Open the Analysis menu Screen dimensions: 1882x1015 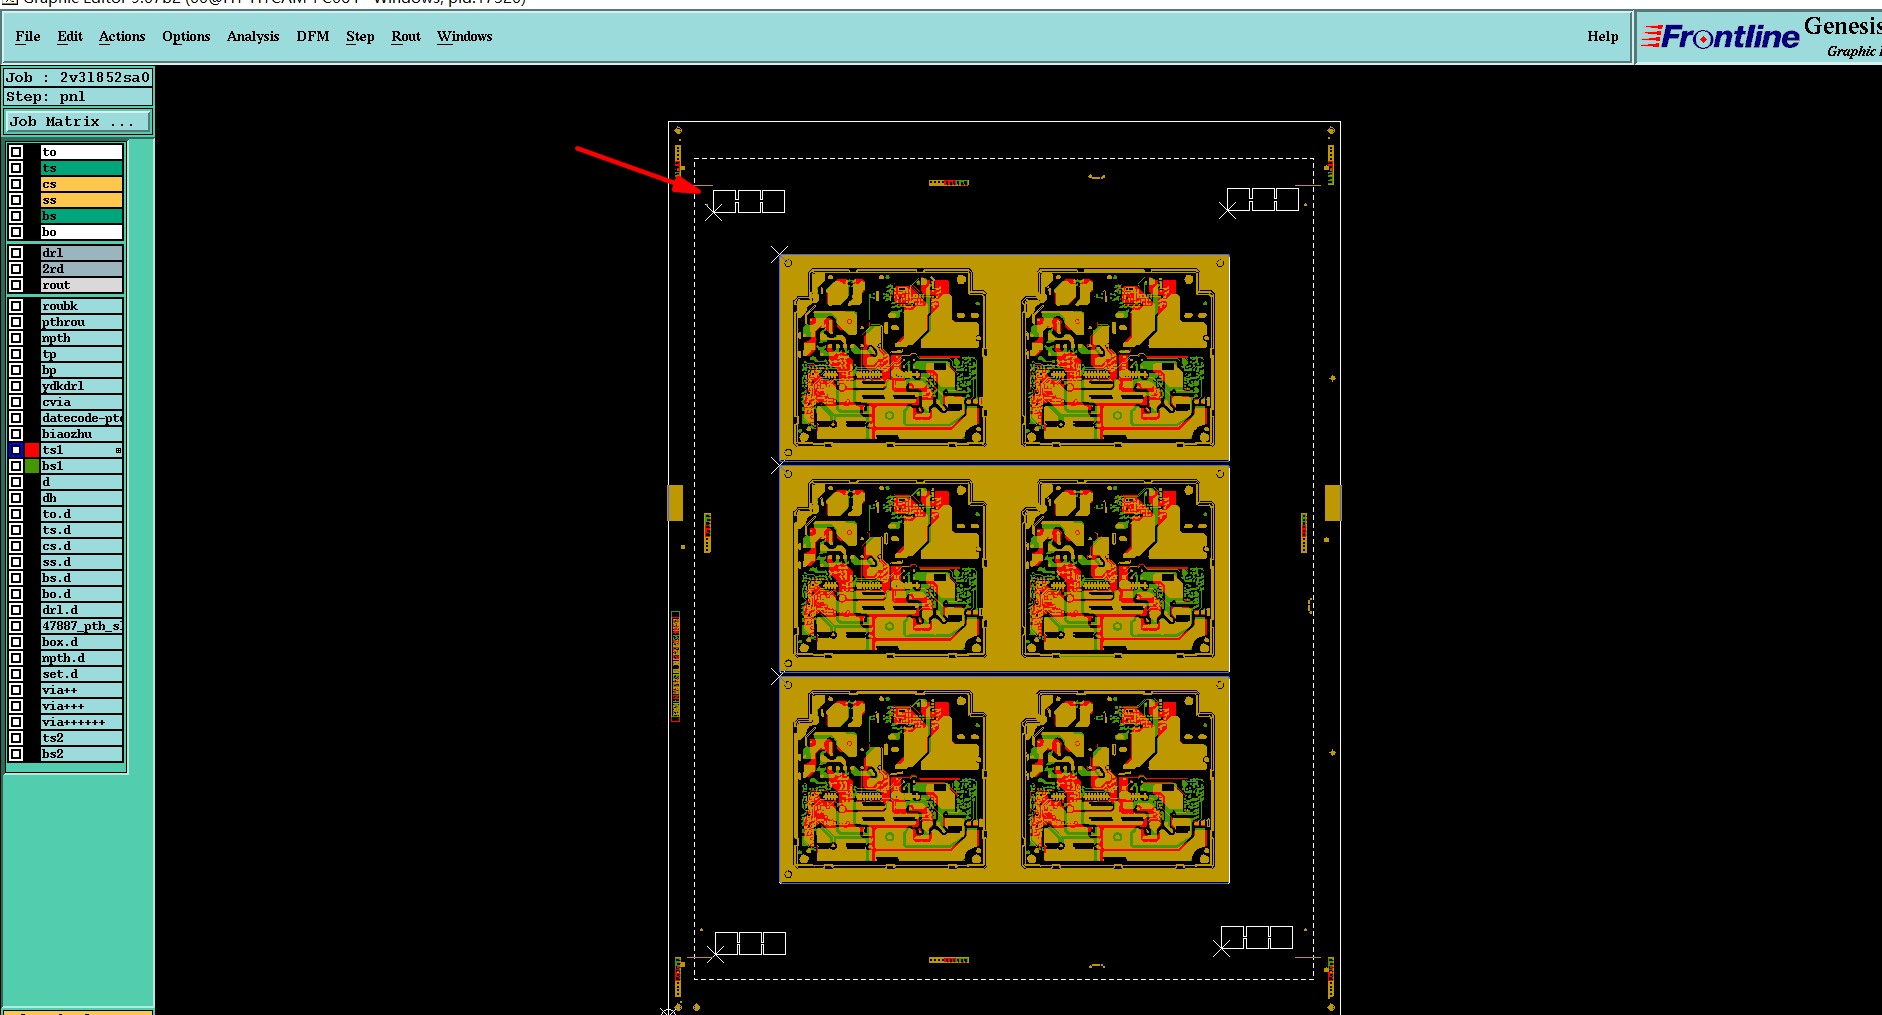253,36
